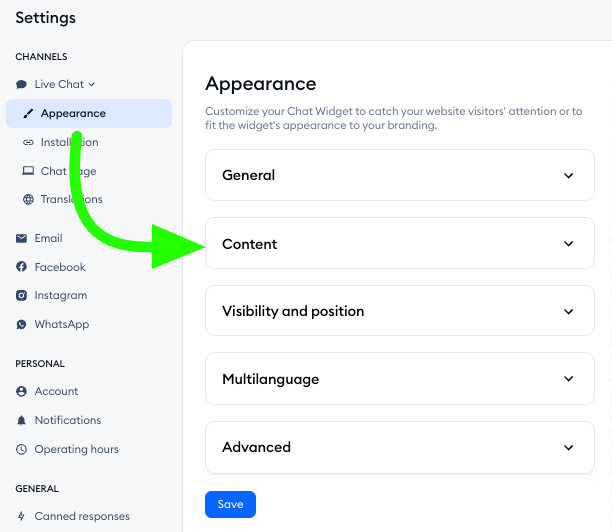This screenshot has width=612, height=532.
Task: Open the Visibility and position section
Action: pos(399,311)
